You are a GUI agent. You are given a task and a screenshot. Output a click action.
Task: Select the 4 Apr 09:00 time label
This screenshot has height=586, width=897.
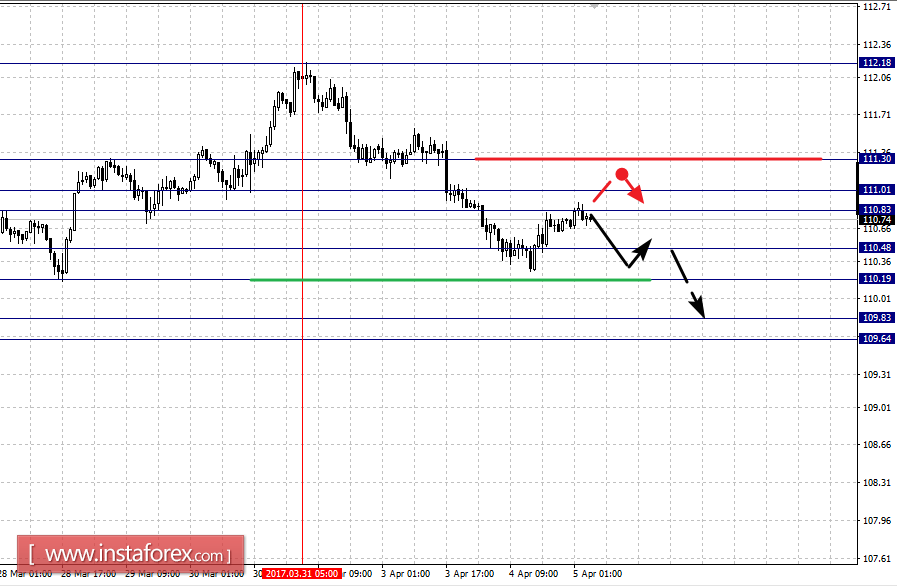tap(533, 573)
